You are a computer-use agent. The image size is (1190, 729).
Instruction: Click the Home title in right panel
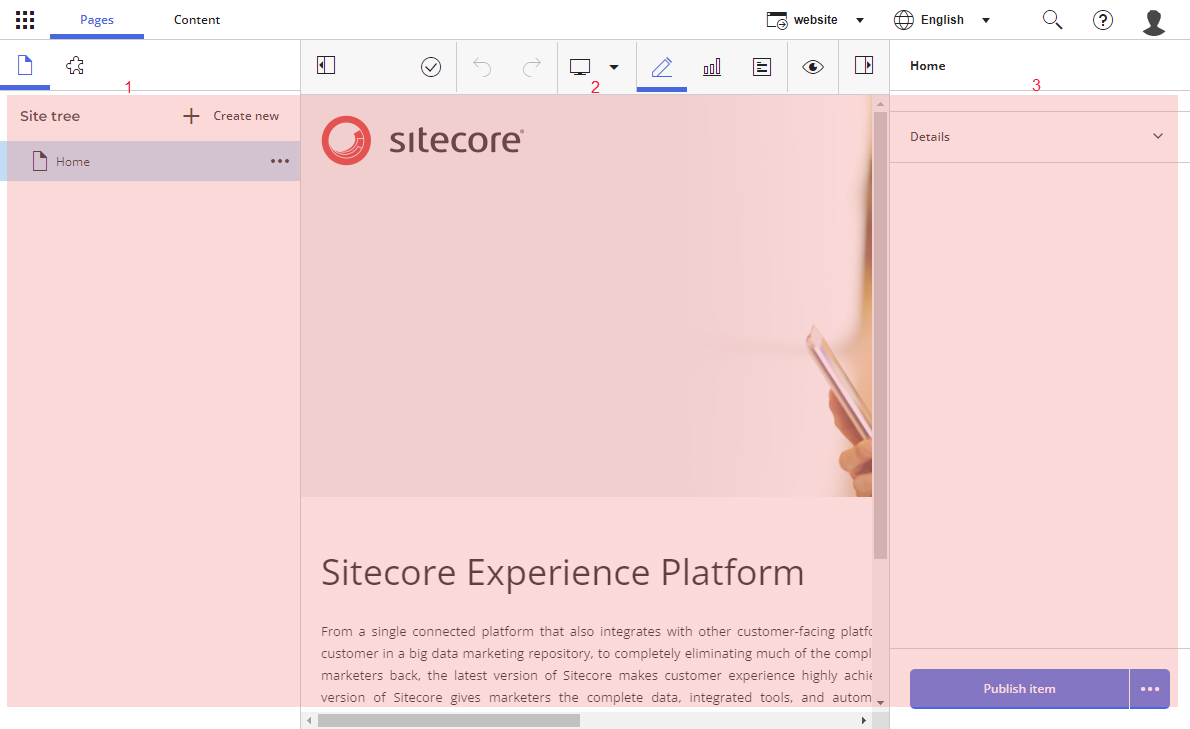(x=927, y=65)
